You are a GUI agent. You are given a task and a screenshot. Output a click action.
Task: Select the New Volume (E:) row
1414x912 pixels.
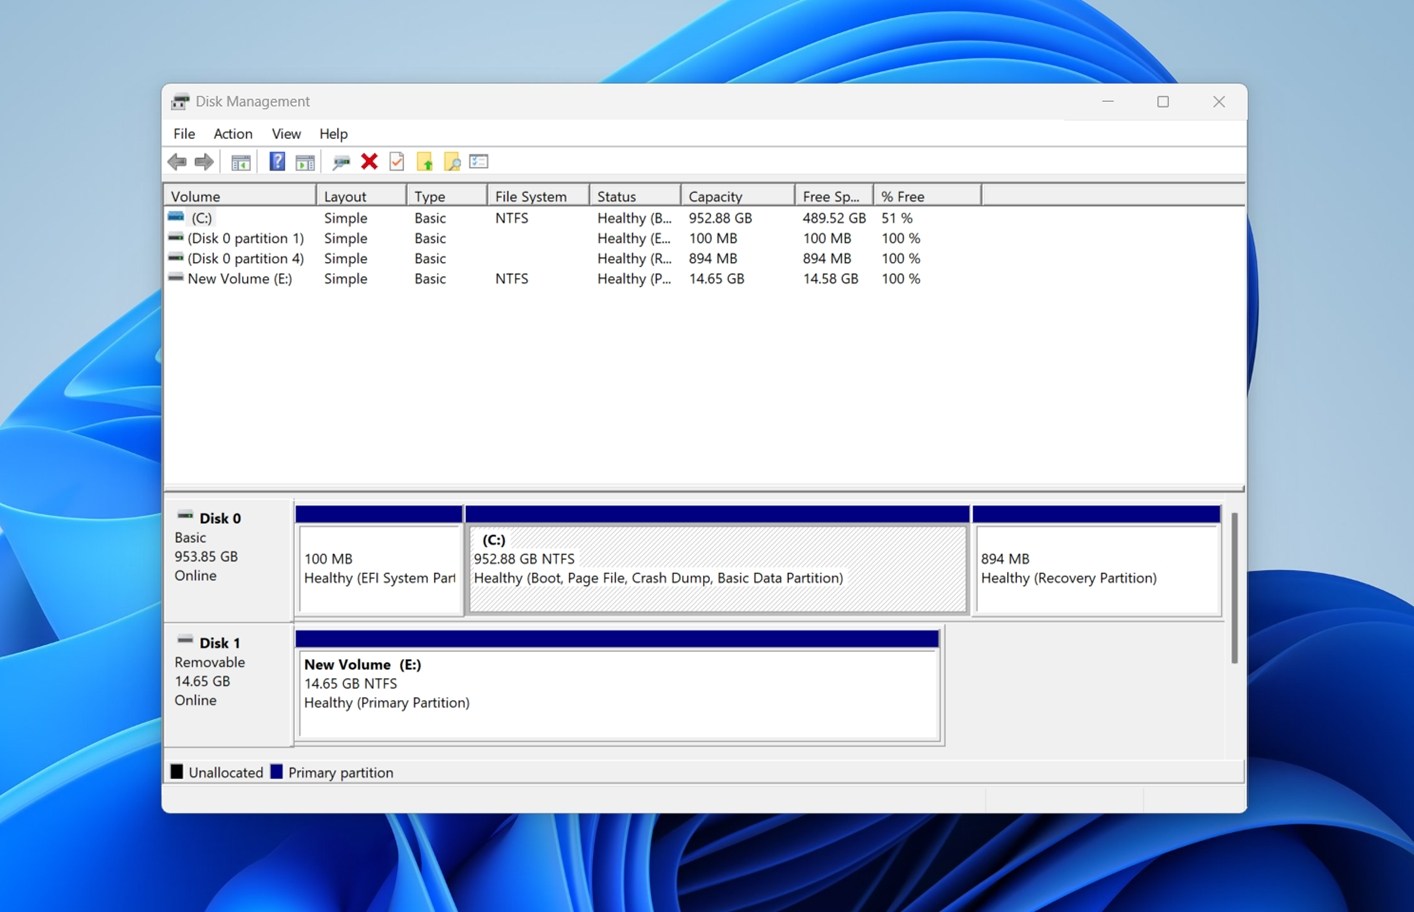click(x=239, y=278)
